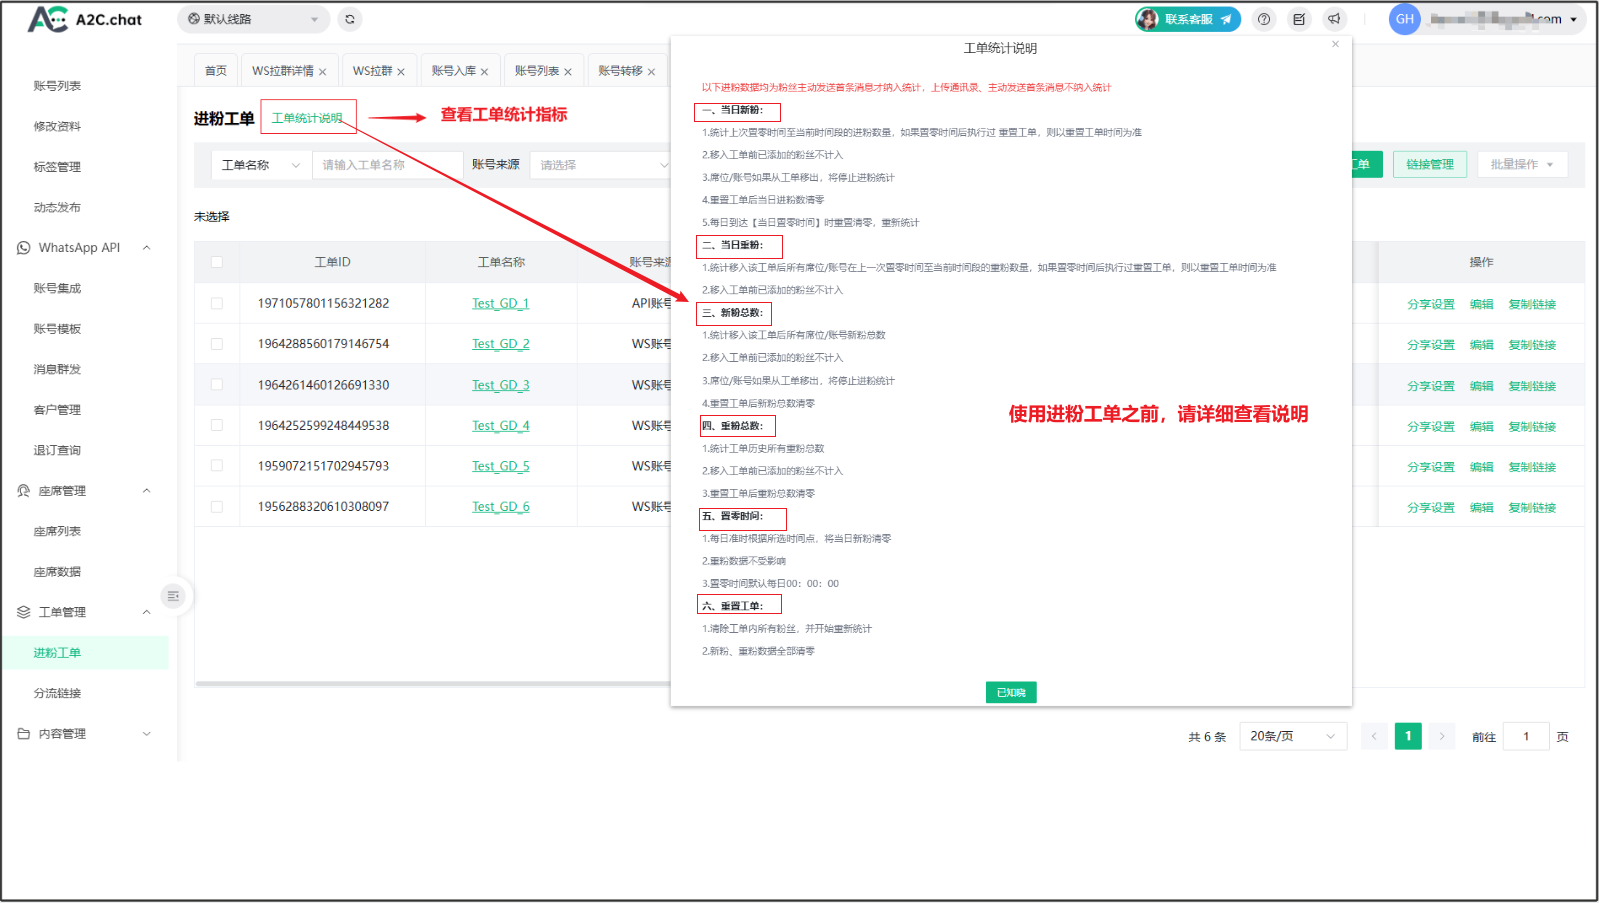
Task: Select the checkbox for Test_GD_4 row
Action: point(217,425)
